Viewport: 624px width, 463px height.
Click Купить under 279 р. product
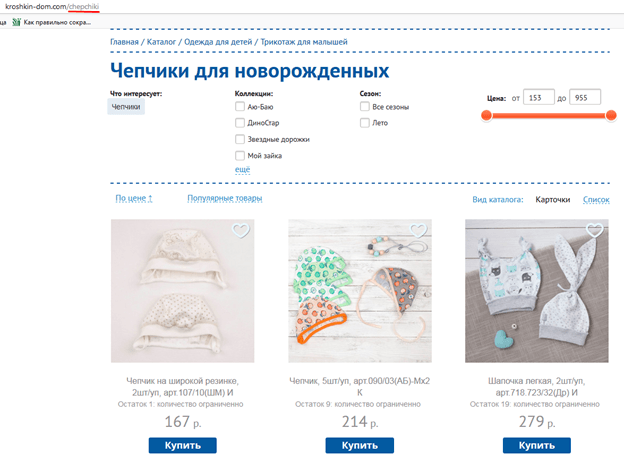536,445
